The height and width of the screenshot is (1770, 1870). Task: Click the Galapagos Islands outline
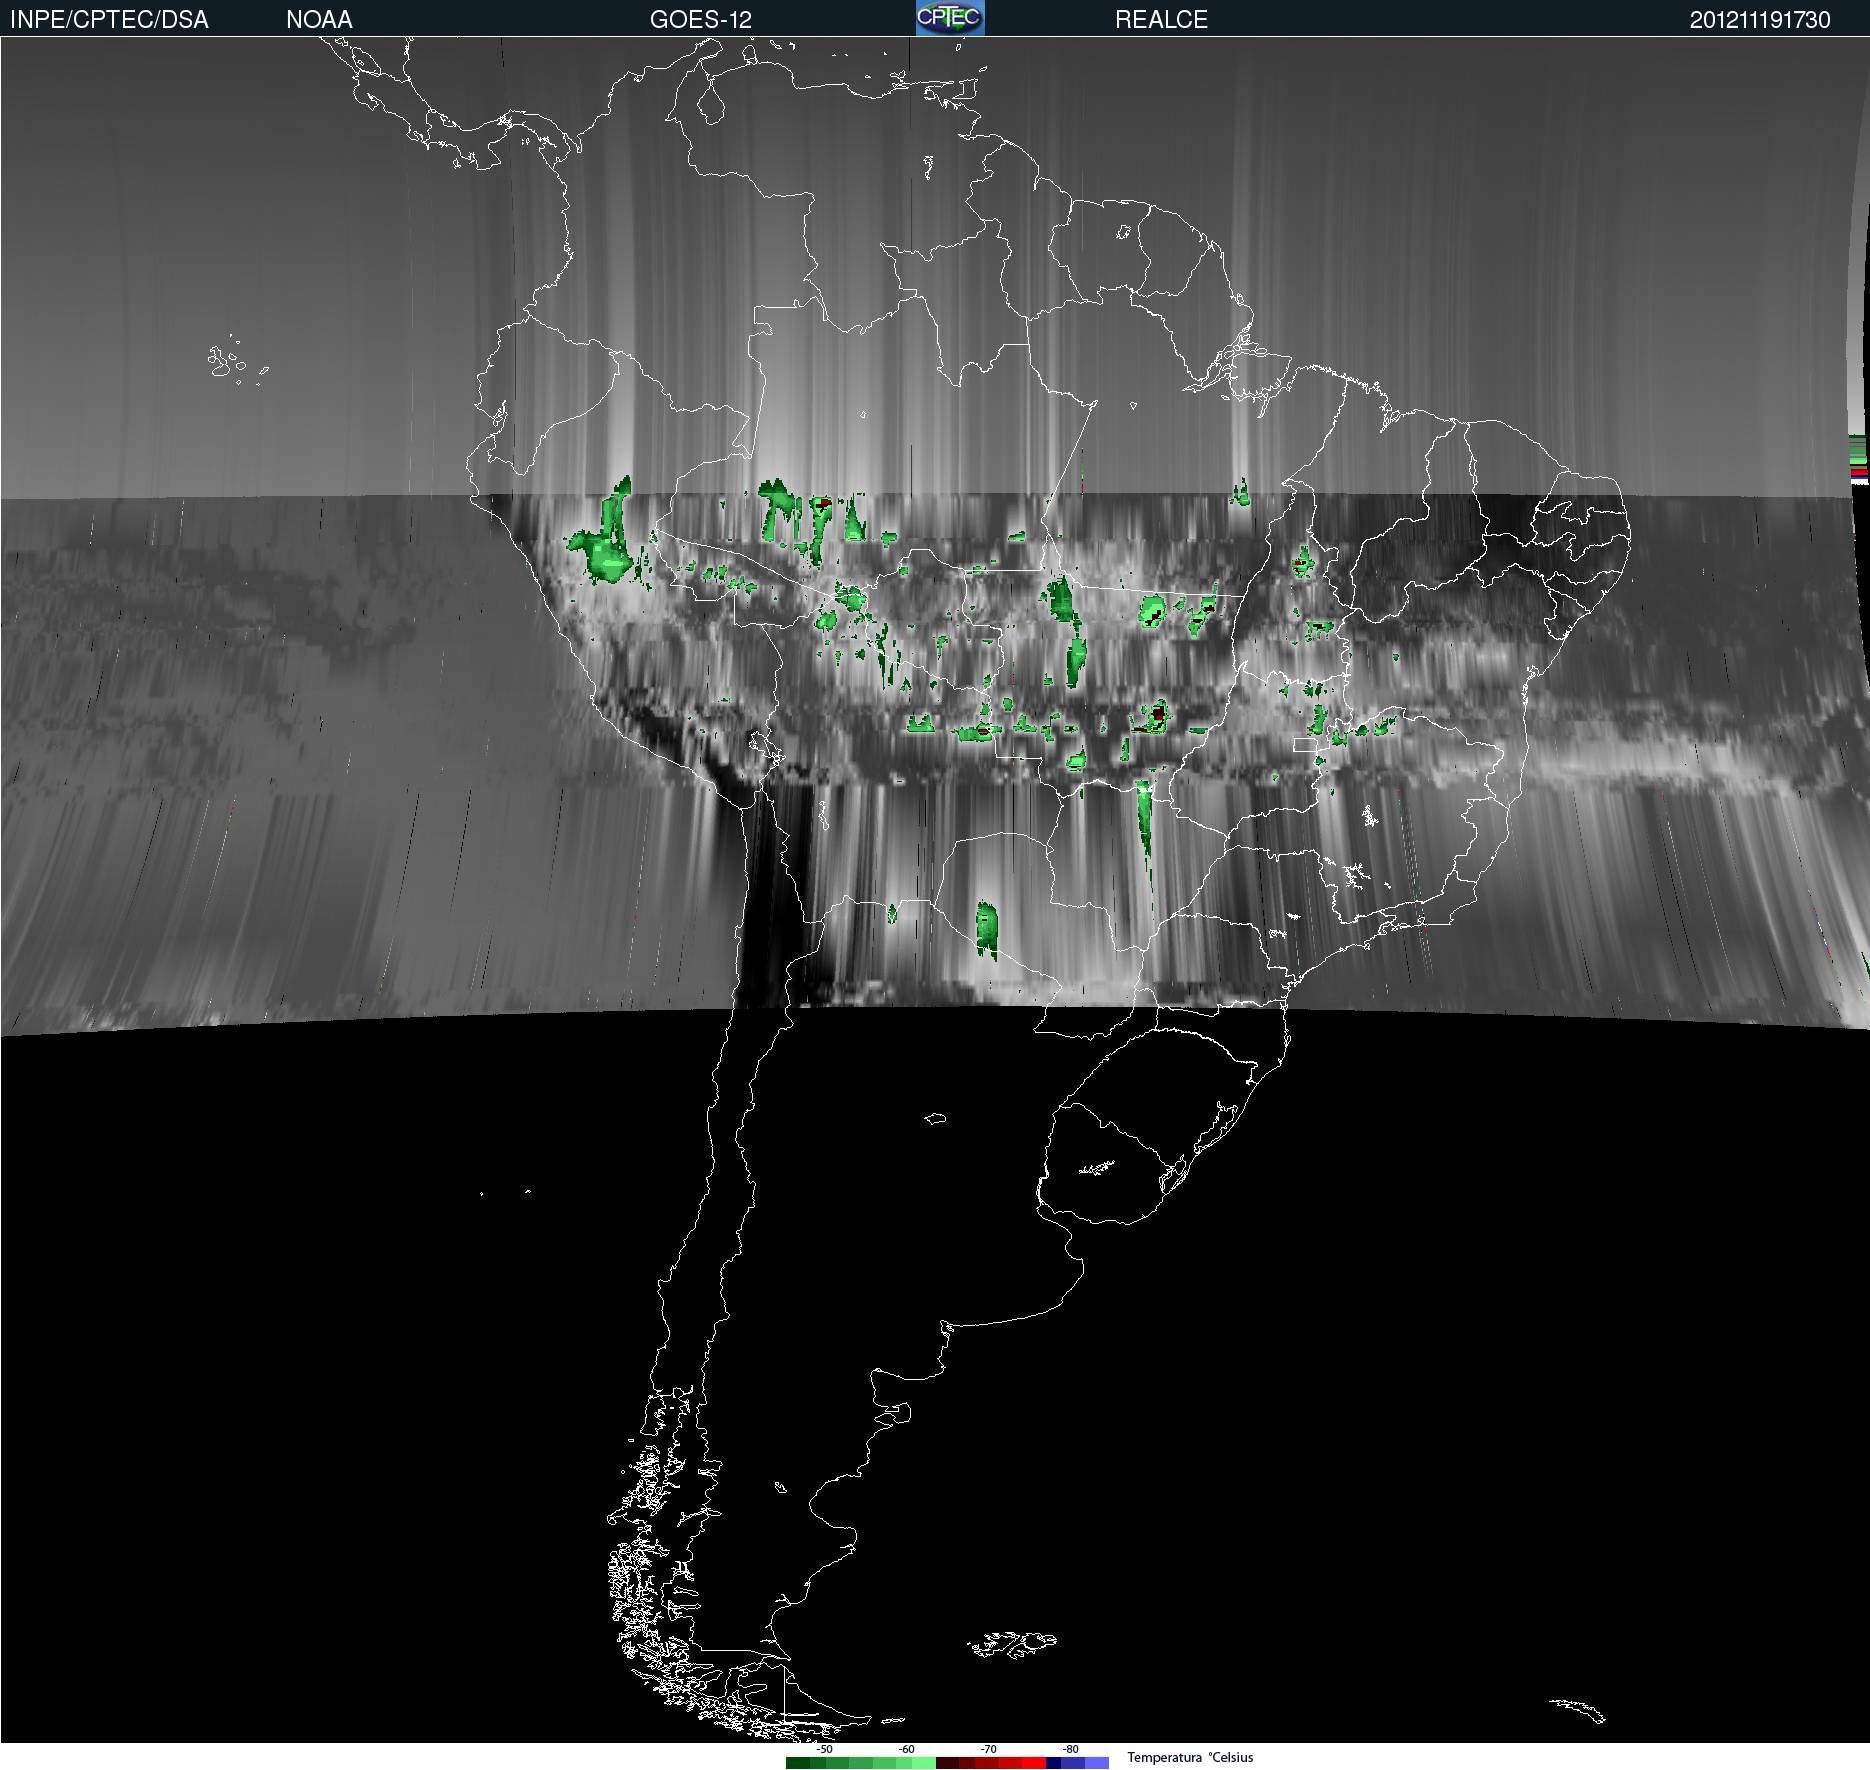pyautogui.click(x=237, y=361)
